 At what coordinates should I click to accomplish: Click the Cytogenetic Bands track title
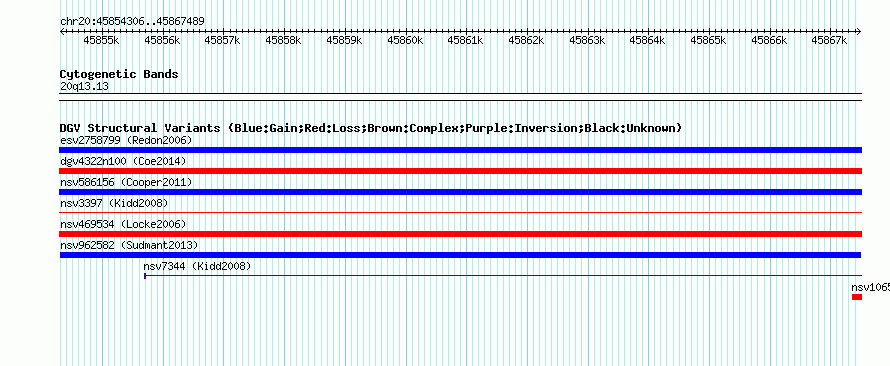pos(119,74)
